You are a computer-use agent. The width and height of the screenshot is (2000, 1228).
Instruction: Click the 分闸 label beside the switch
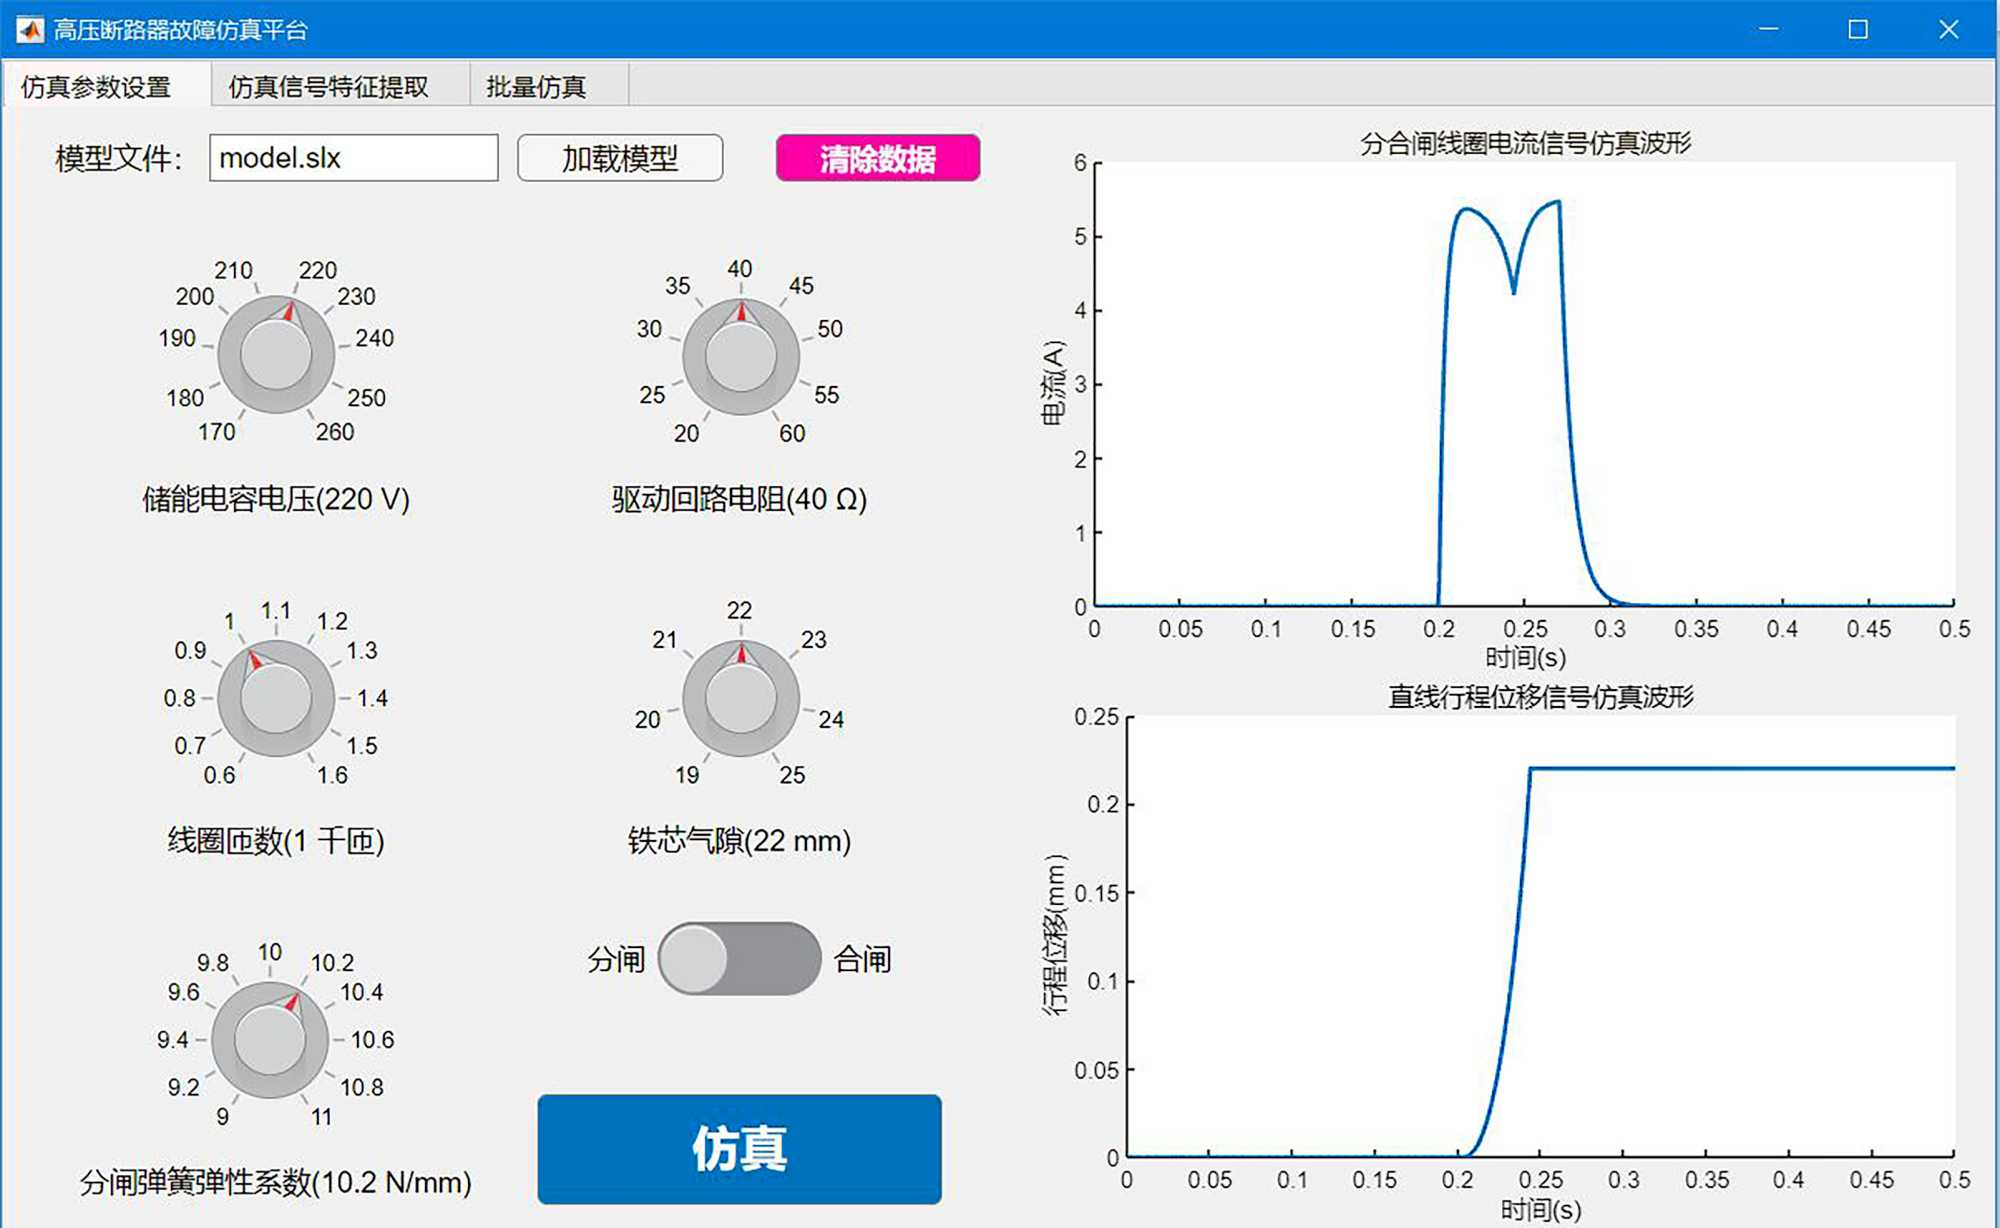(616, 960)
